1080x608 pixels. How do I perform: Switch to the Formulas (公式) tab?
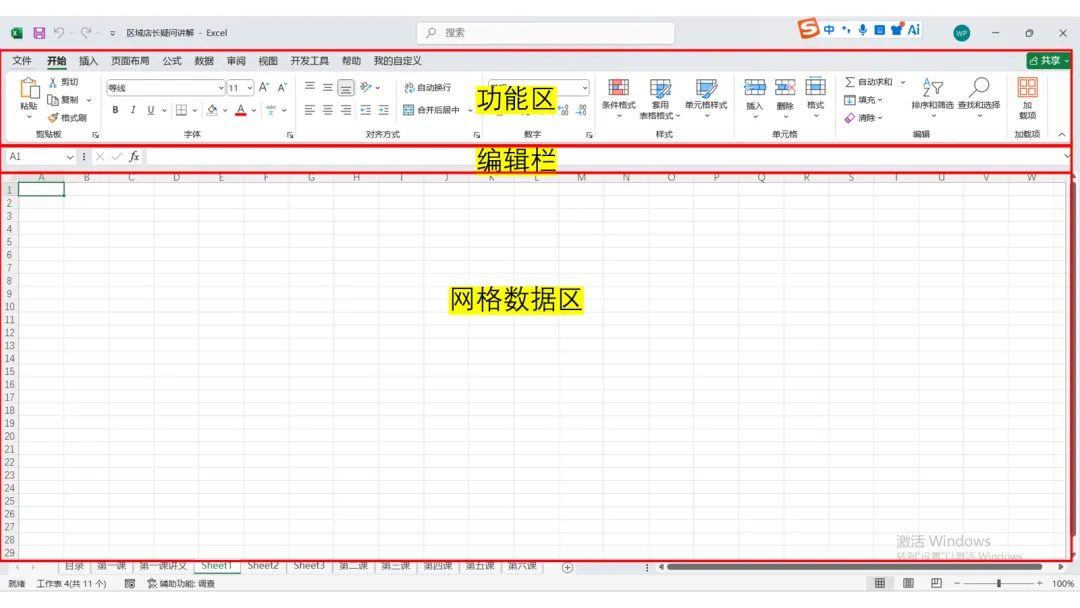(172, 61)
